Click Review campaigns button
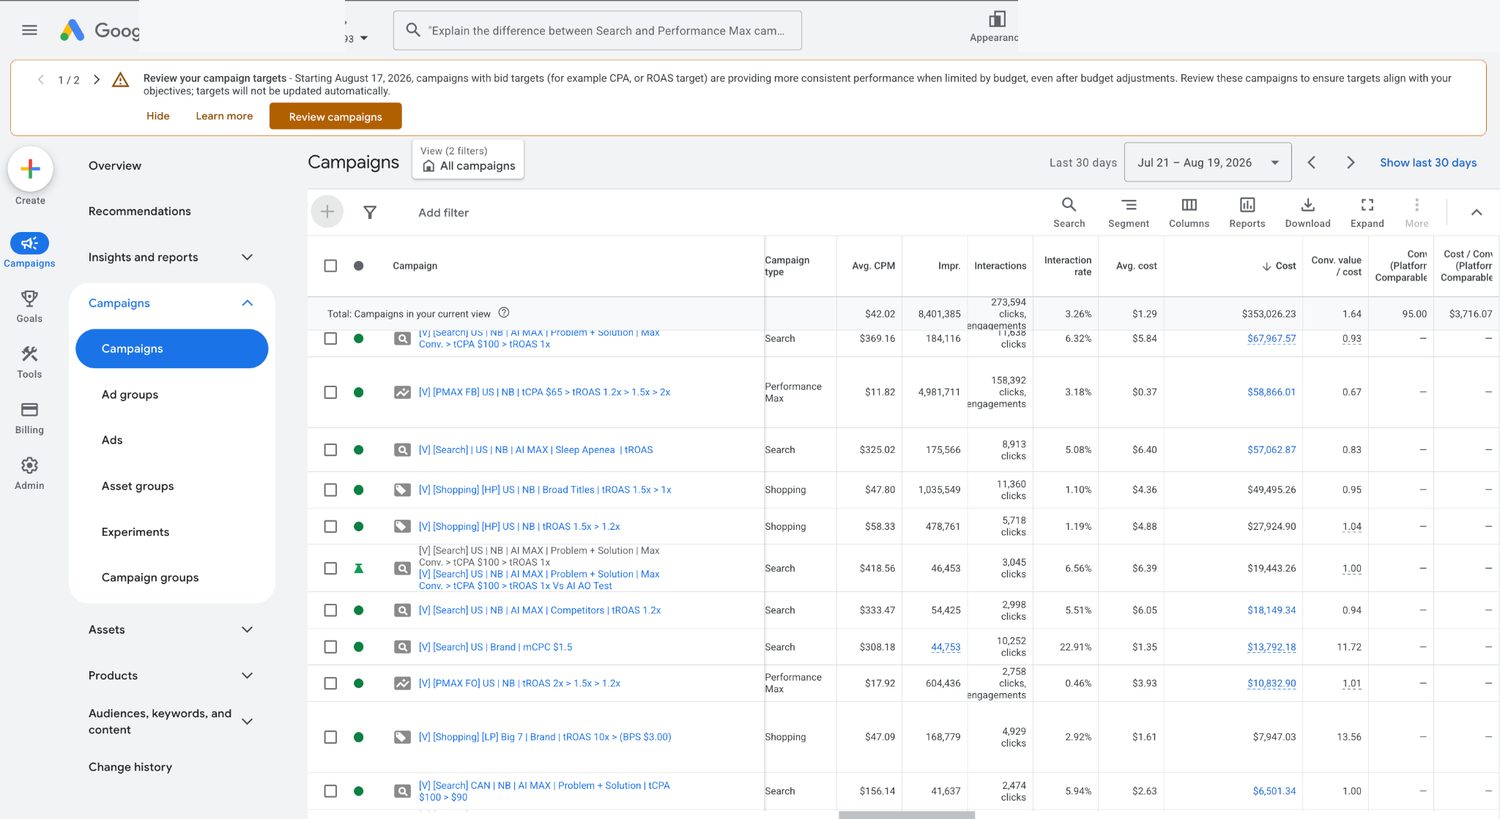 point(335,116)
